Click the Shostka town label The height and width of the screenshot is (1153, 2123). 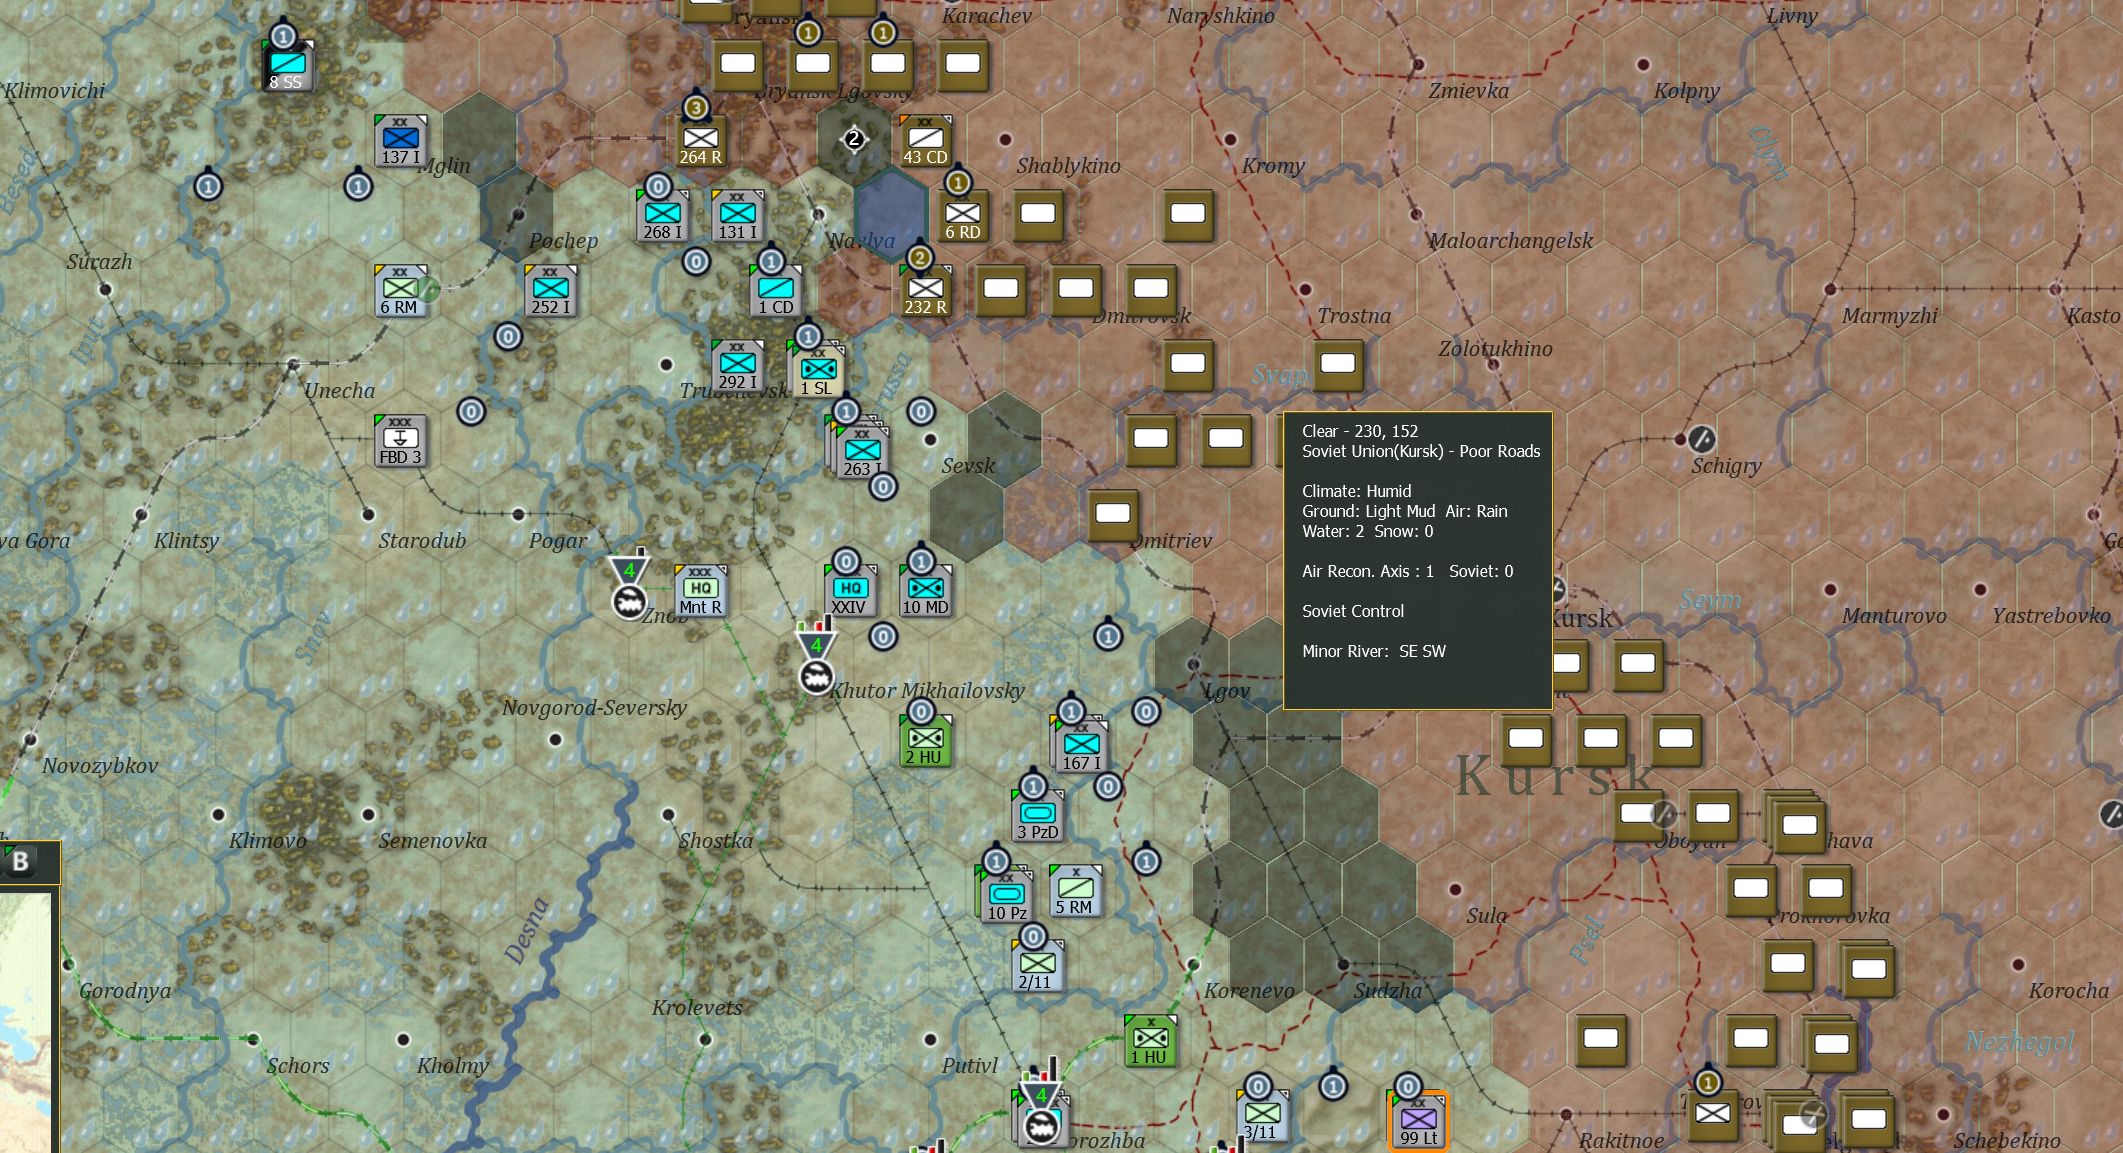coord(716,841)
